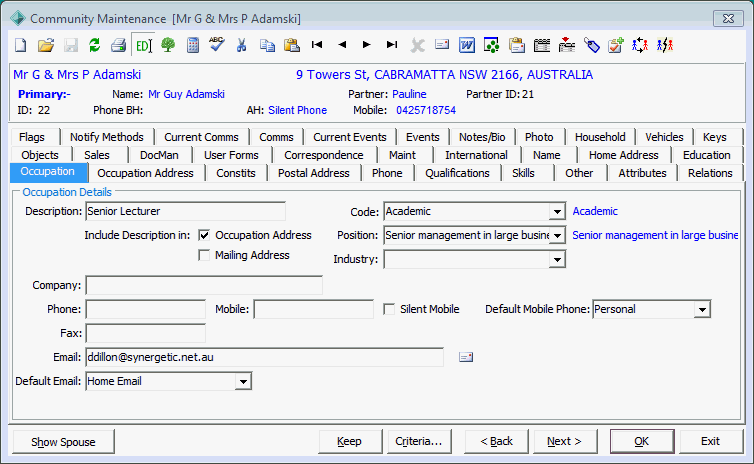Click the spell check ABC icon
This screenshot has height=464, width=754.
(217, 45)
